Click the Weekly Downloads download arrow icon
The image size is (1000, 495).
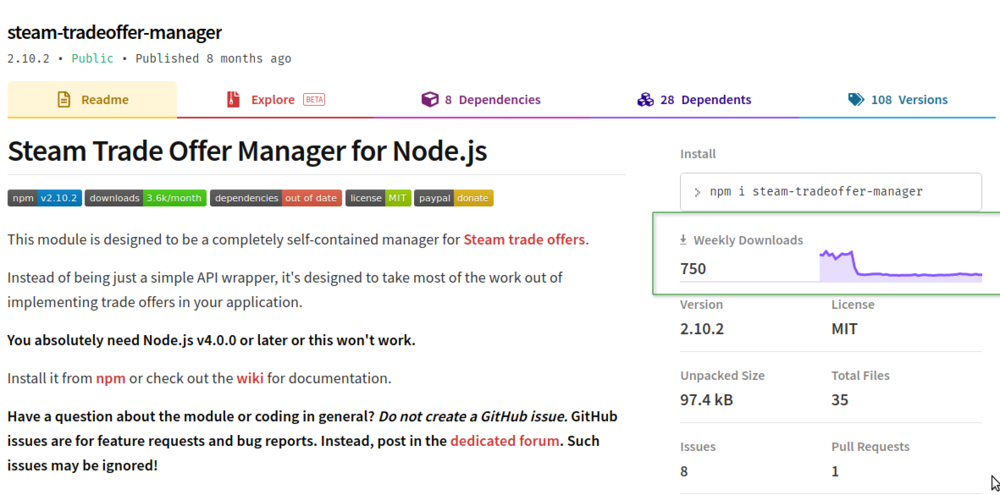coord(684,240)
